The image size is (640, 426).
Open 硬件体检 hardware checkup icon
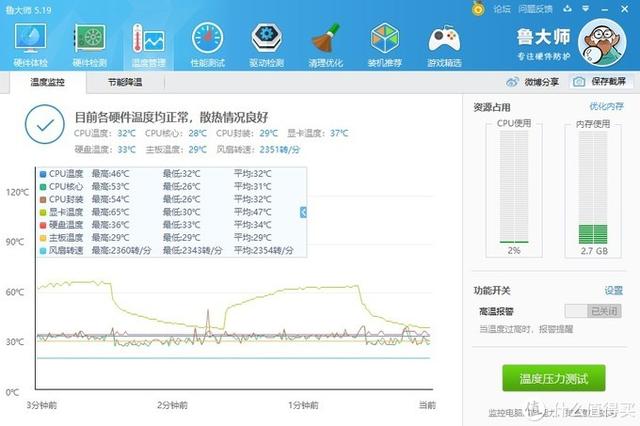point(29,44)
